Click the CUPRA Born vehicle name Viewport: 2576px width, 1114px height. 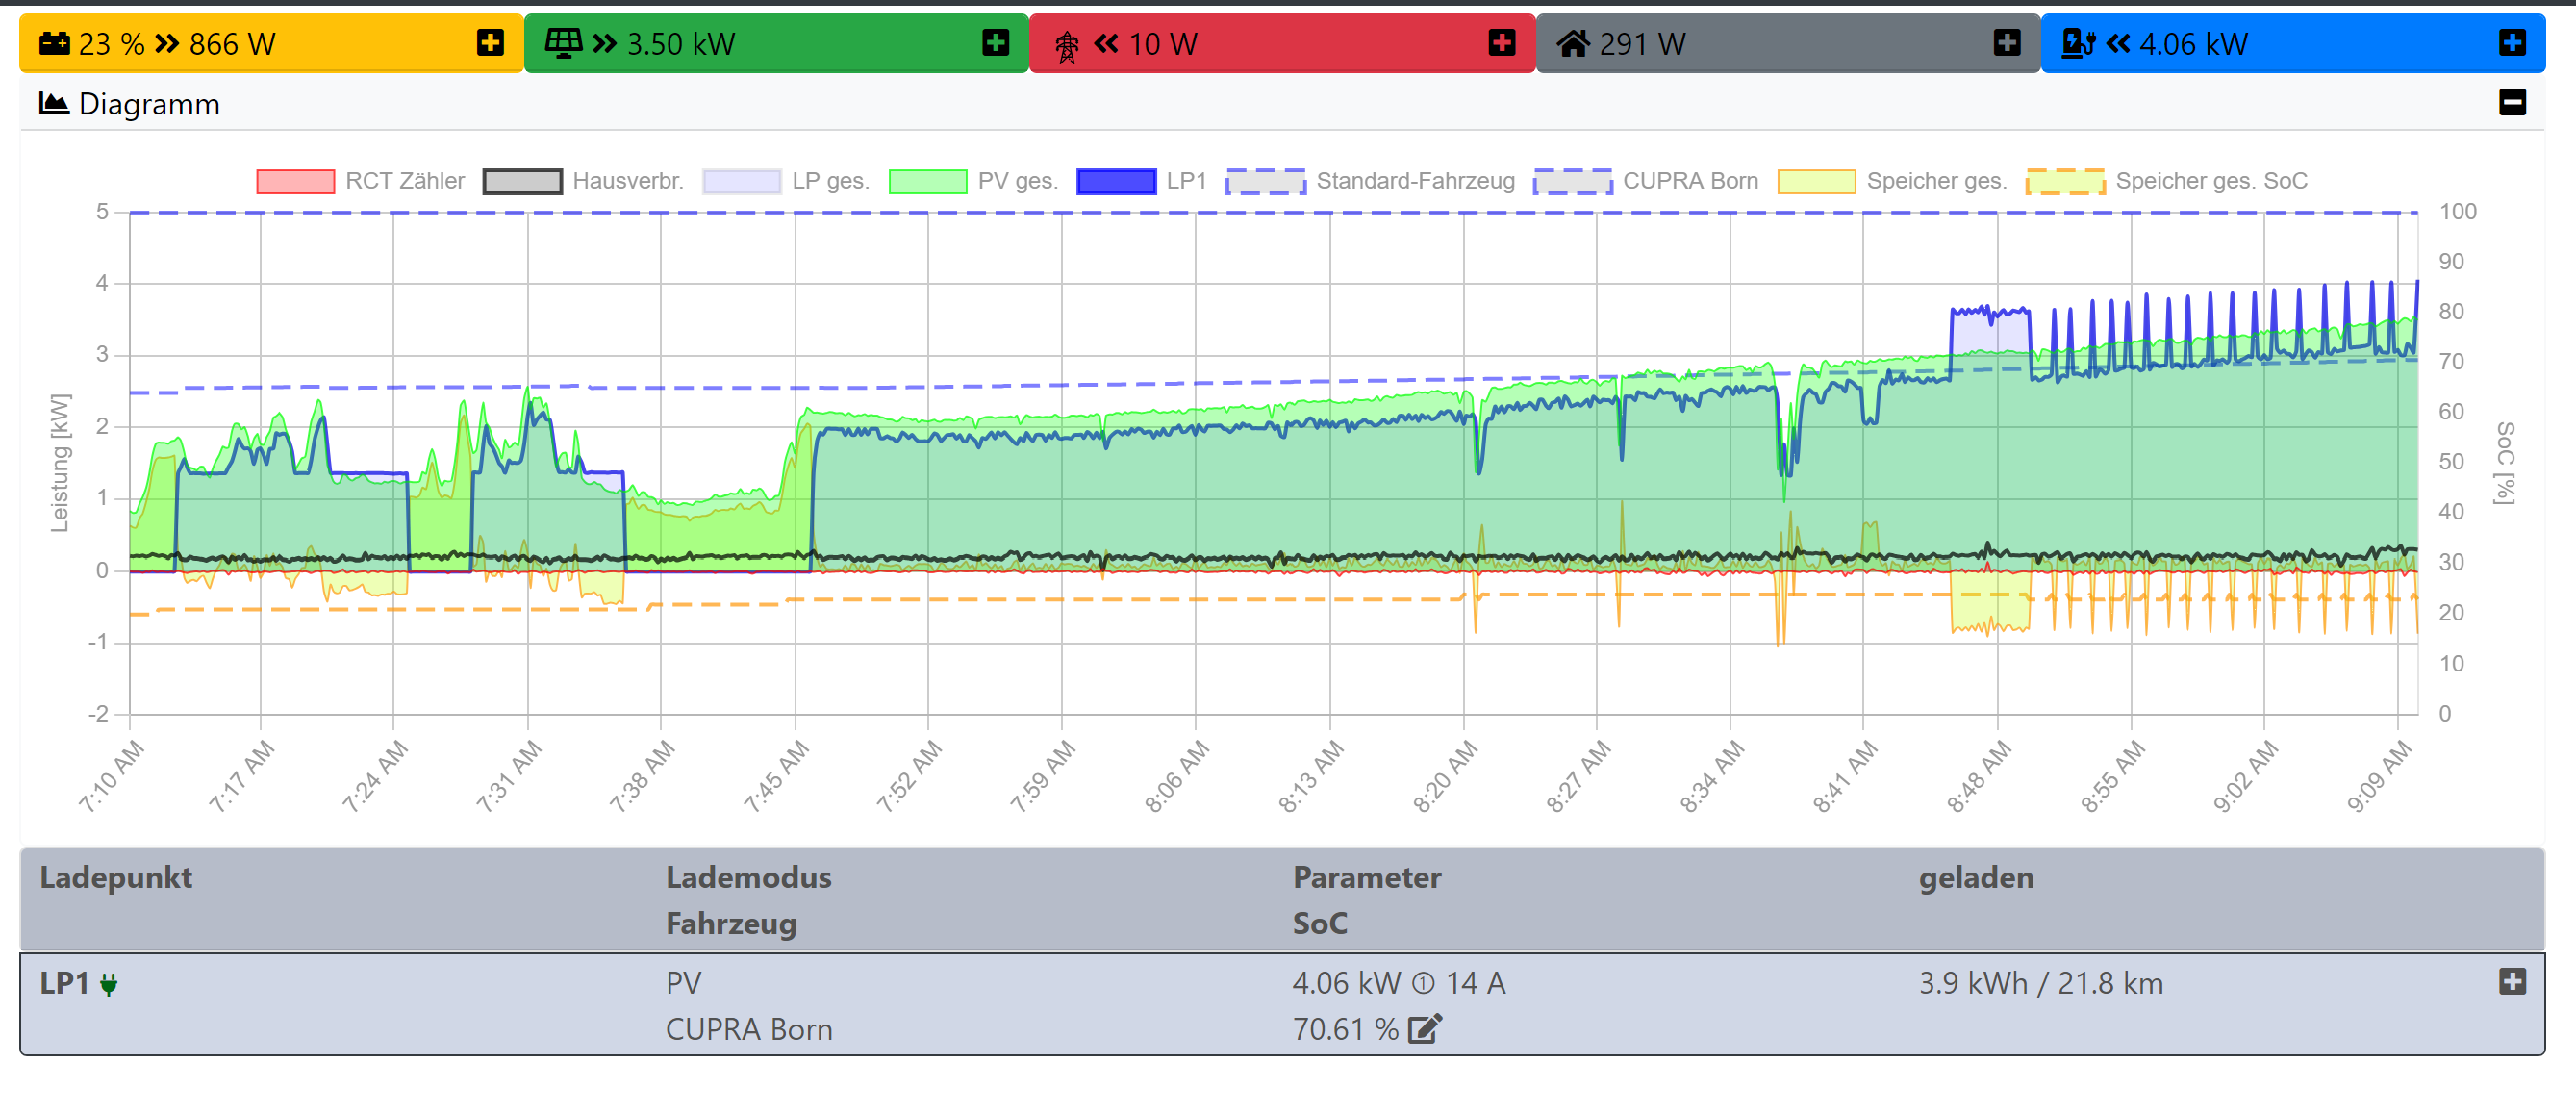click(x=748, y=1028)
